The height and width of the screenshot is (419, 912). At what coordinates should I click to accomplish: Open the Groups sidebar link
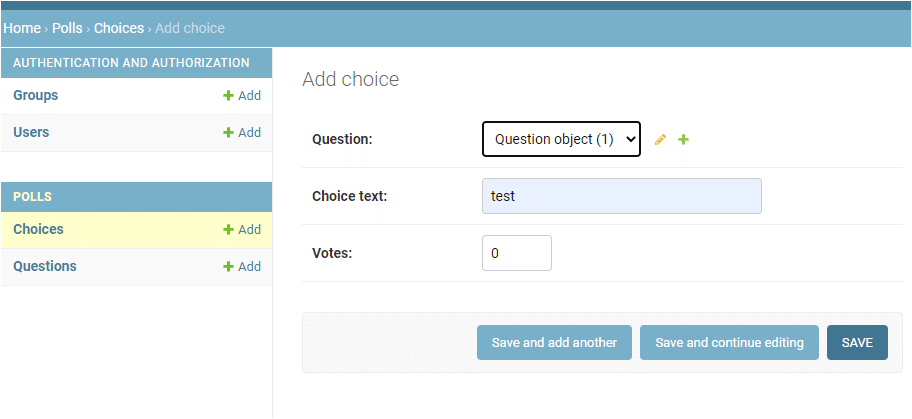[36, 96]
